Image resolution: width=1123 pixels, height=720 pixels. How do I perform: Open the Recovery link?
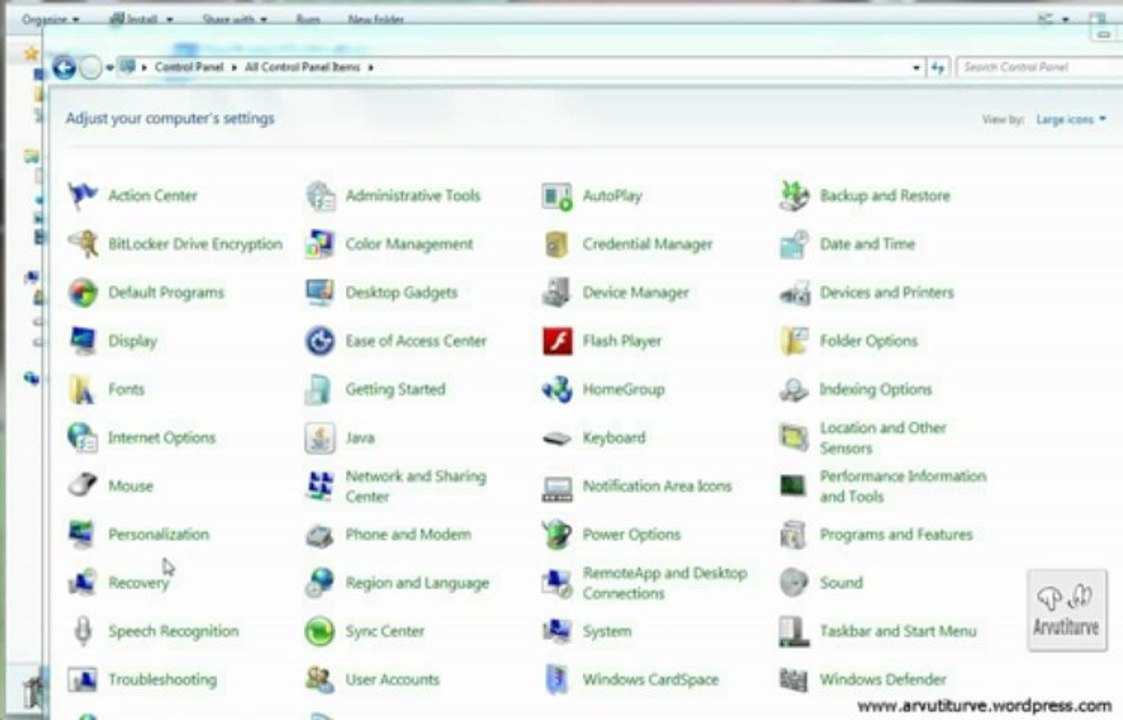tap(138, 582)
